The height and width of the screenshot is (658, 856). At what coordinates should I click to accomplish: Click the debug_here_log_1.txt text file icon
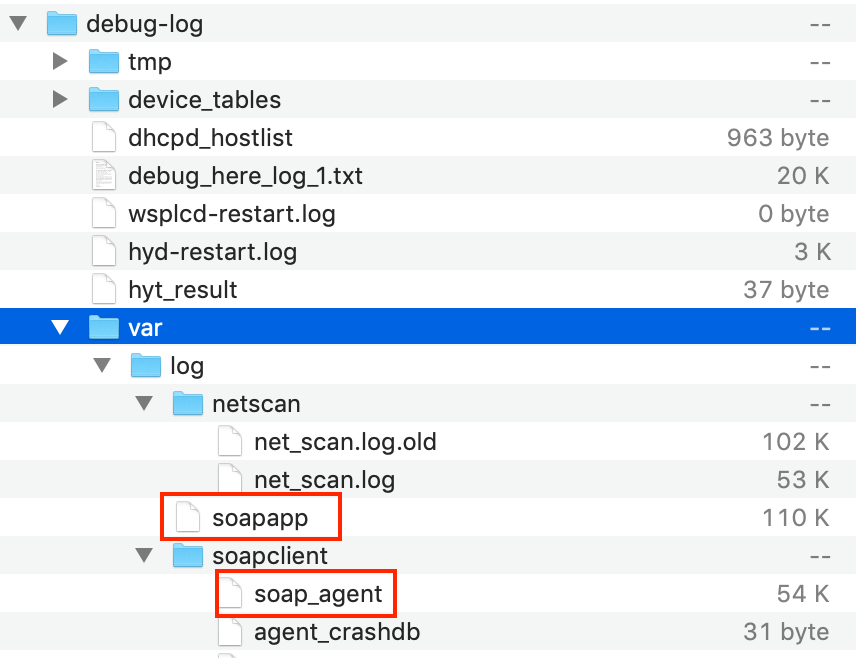104,176
